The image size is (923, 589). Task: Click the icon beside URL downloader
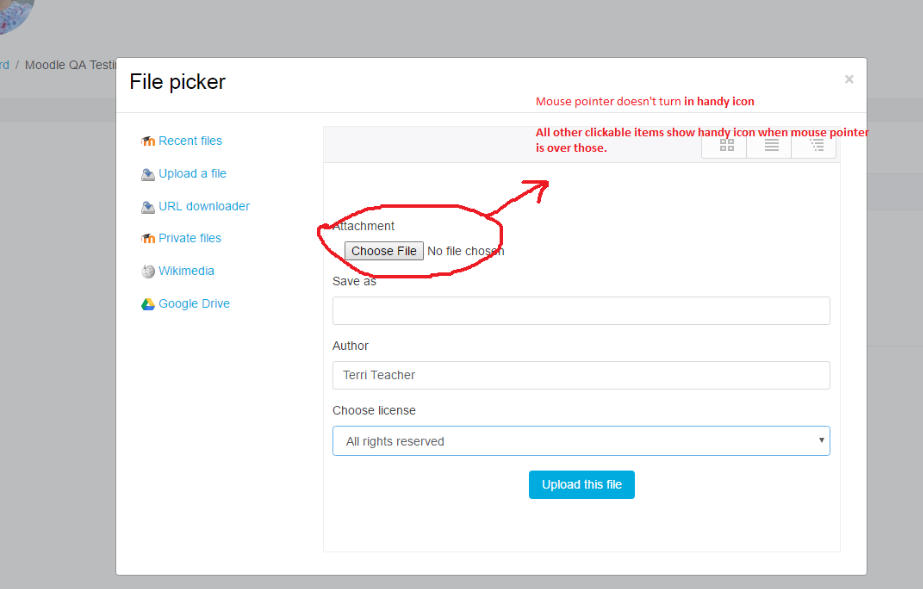point(148,207)
